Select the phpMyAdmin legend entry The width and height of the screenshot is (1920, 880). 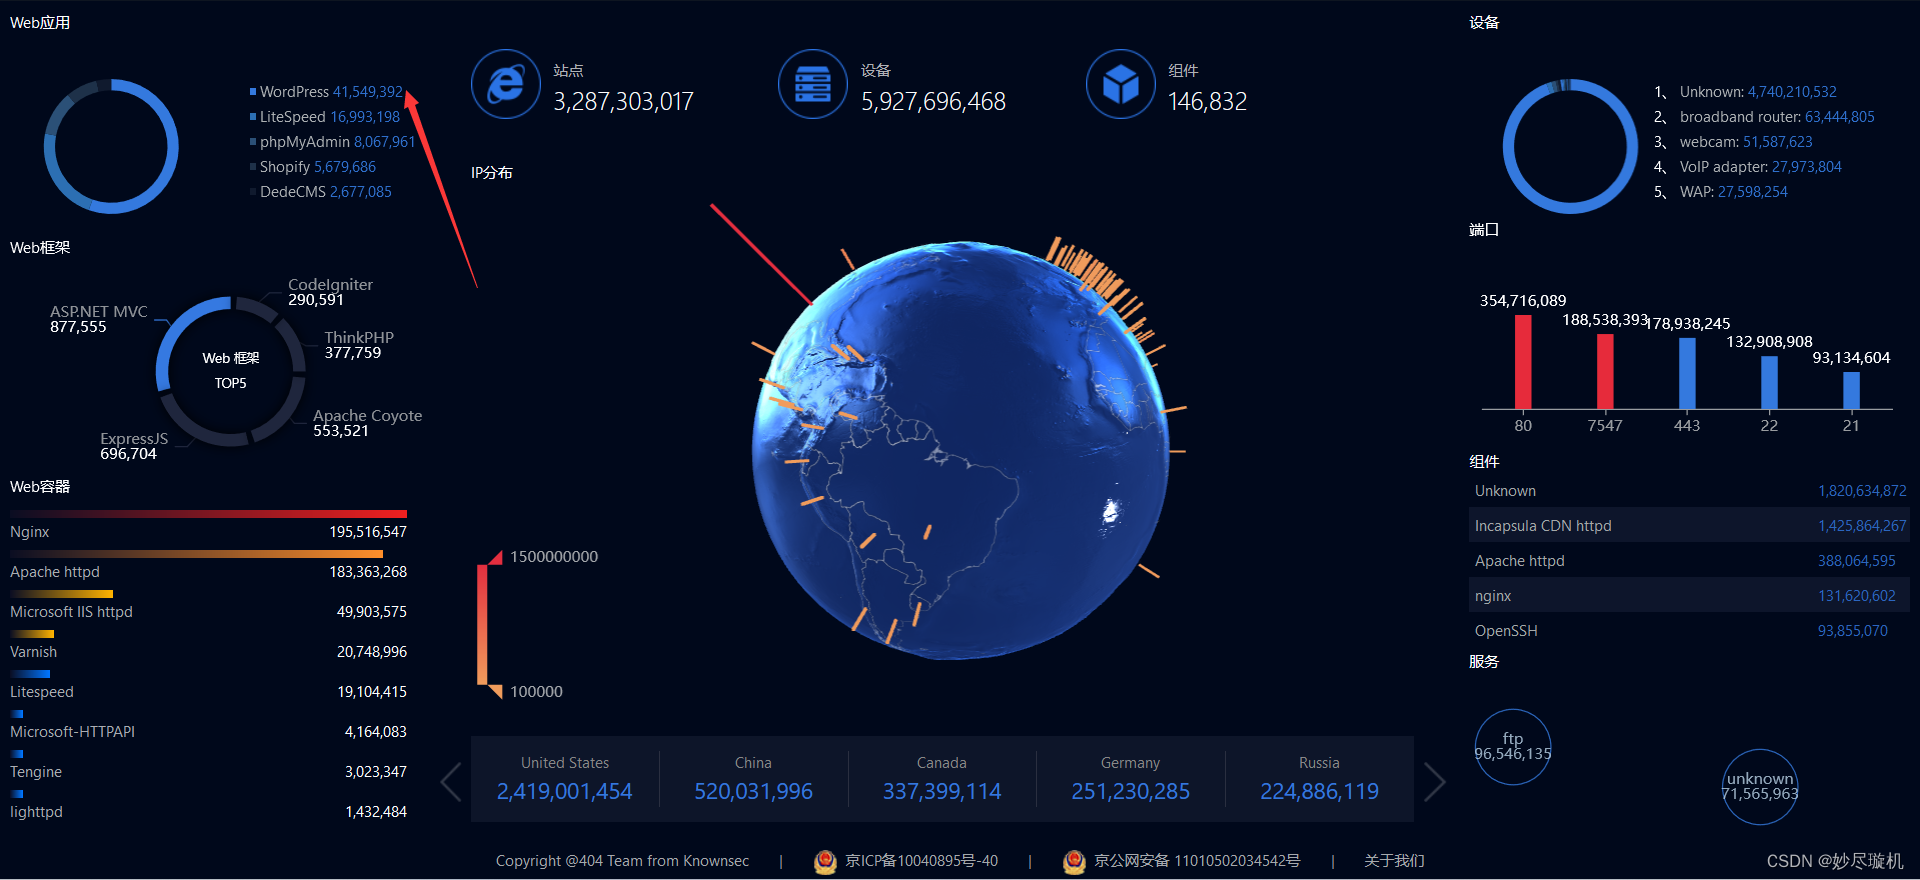332,142
